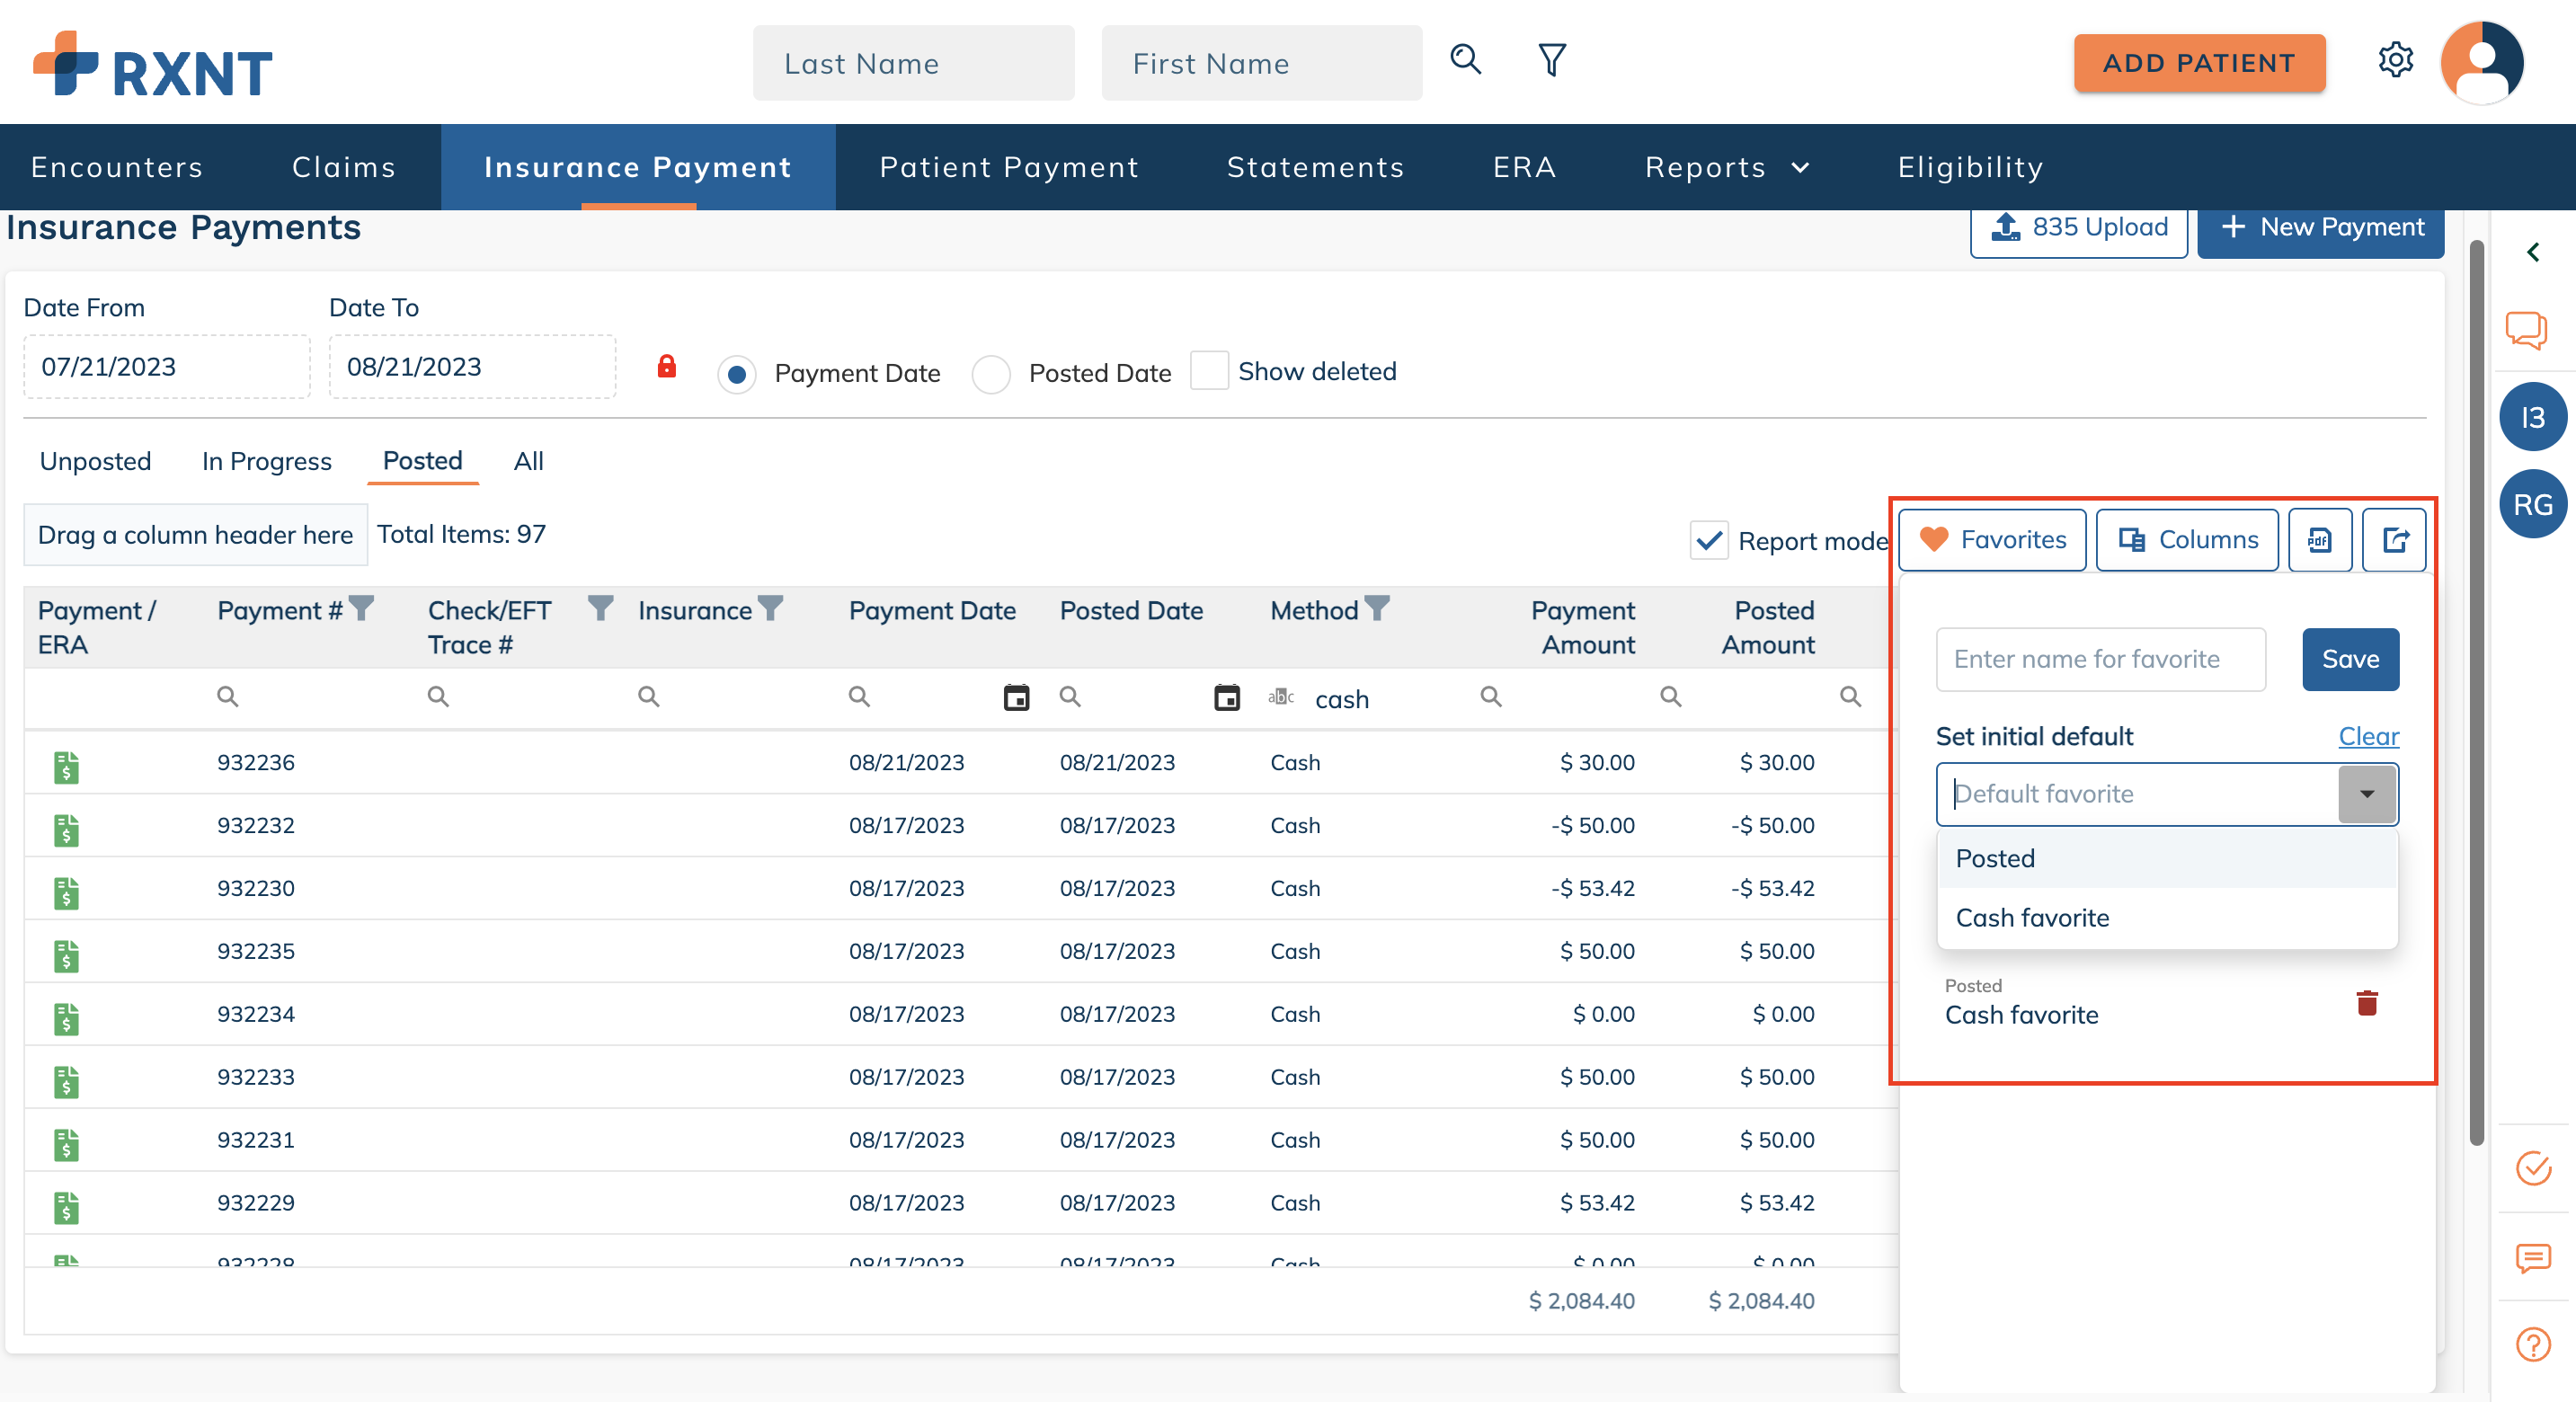Load the saved Cash favorite entry

point(2021,1015)
